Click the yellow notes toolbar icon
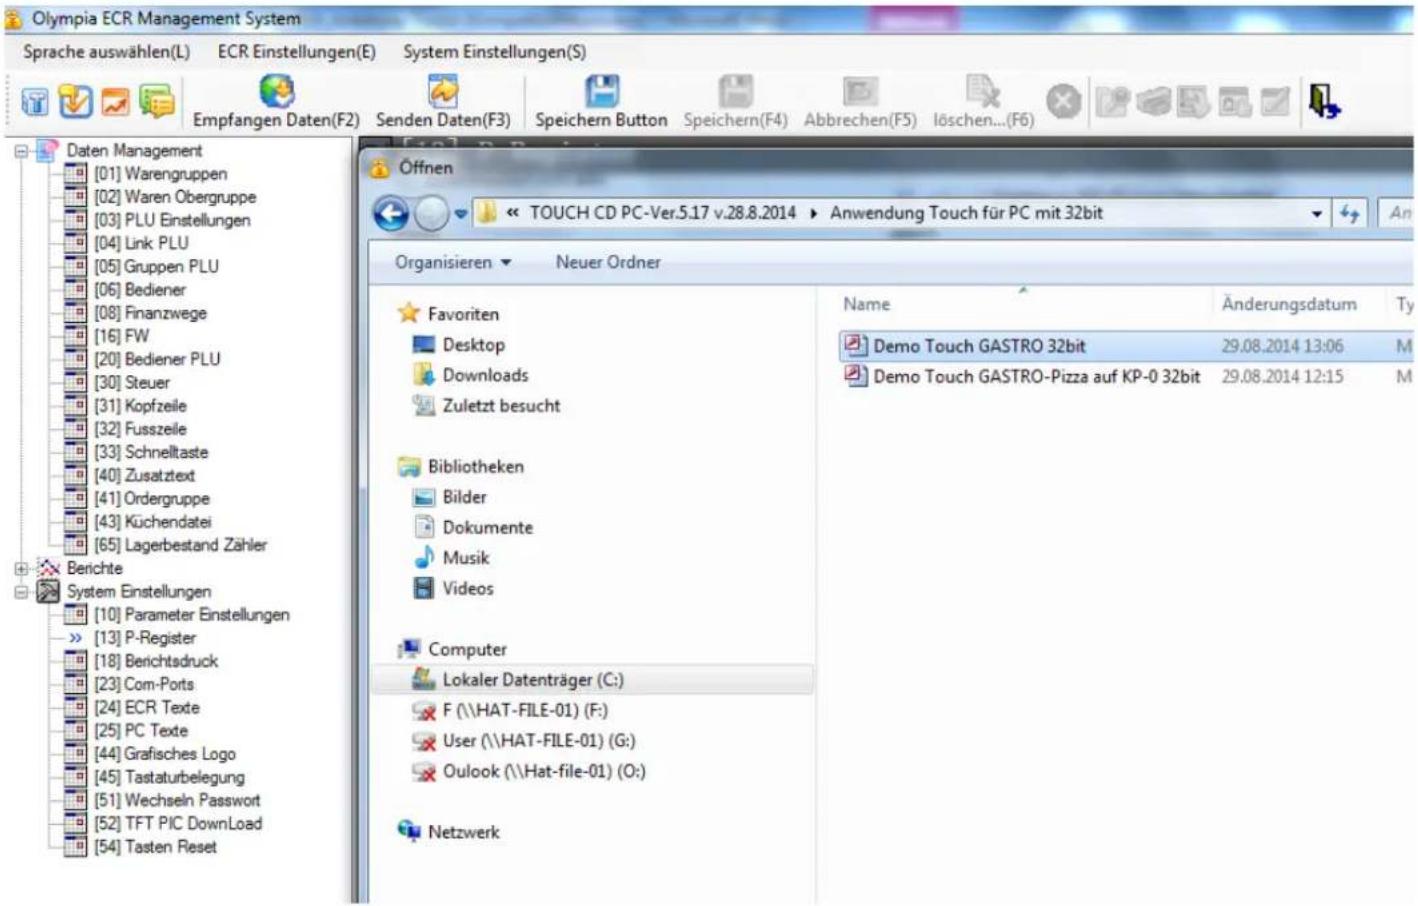This screenshot has height=906, width=1418. pos(156,101)
